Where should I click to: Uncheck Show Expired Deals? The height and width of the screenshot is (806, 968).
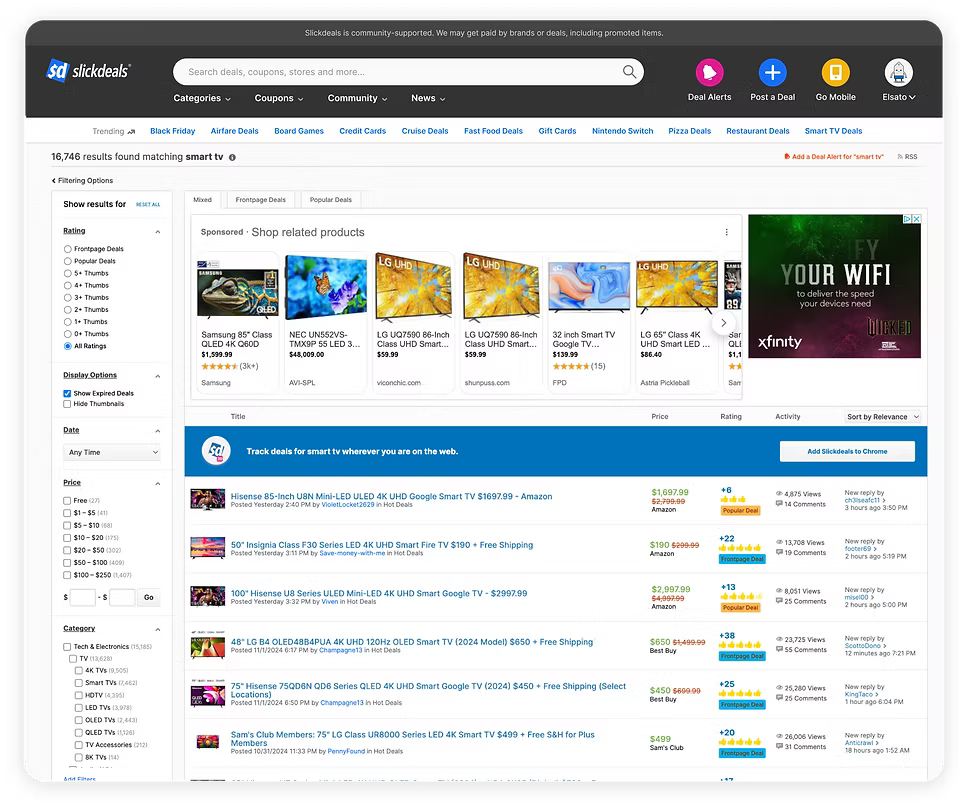click(67, 394)
